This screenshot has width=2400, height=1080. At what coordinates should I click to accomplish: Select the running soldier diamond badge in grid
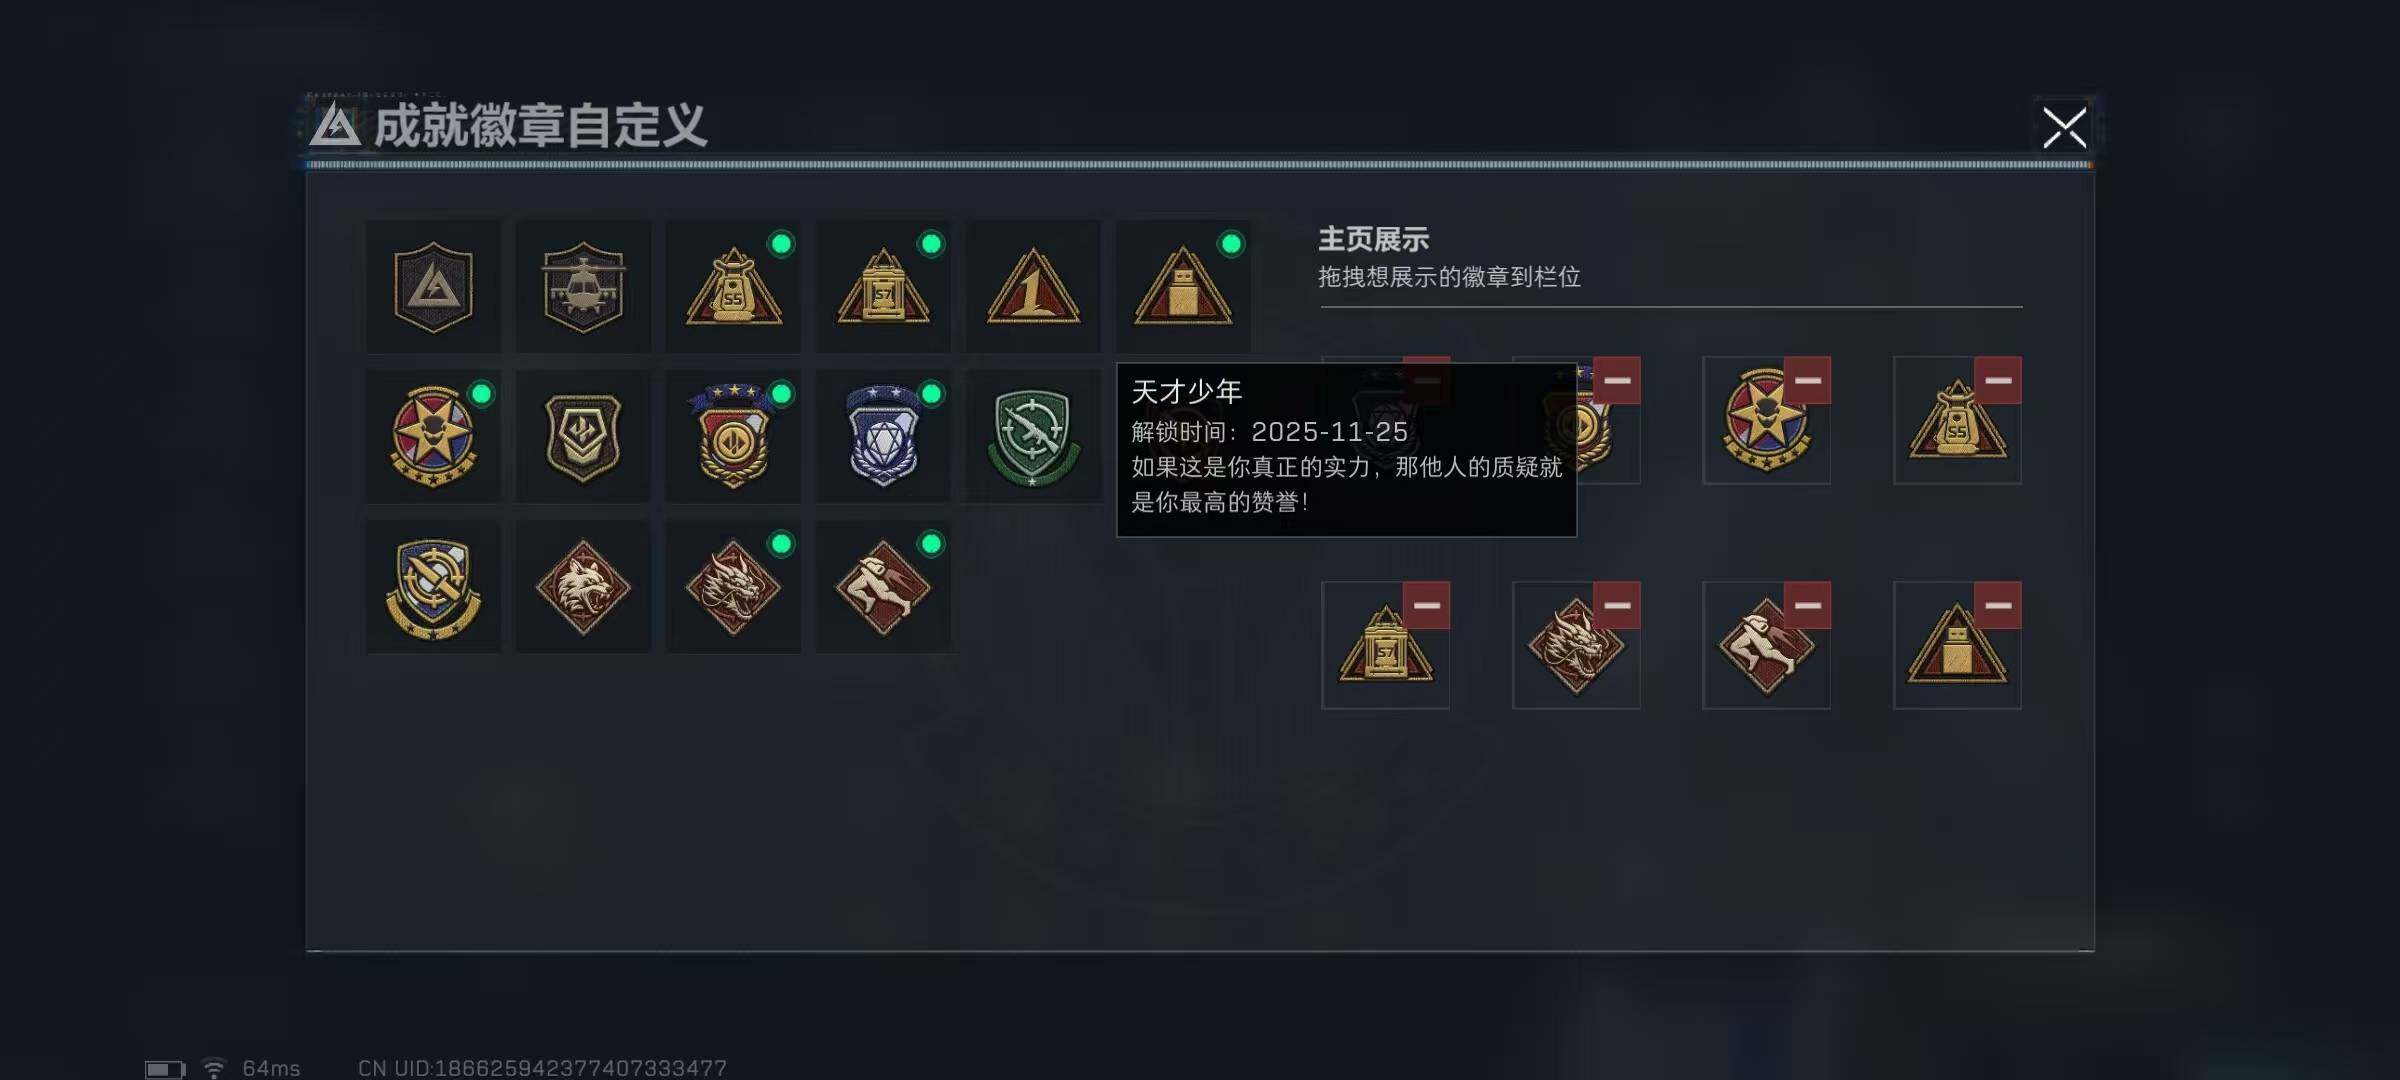[883, 587]
